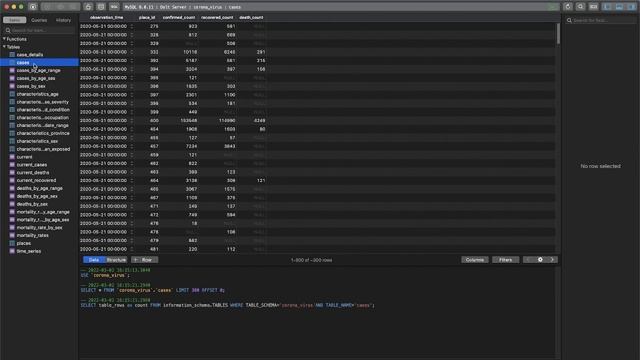Image resolution: width=640 pixels, height=360 pixels.
Task: Click the lock icon in the toolbar
Action: (88, 7)
